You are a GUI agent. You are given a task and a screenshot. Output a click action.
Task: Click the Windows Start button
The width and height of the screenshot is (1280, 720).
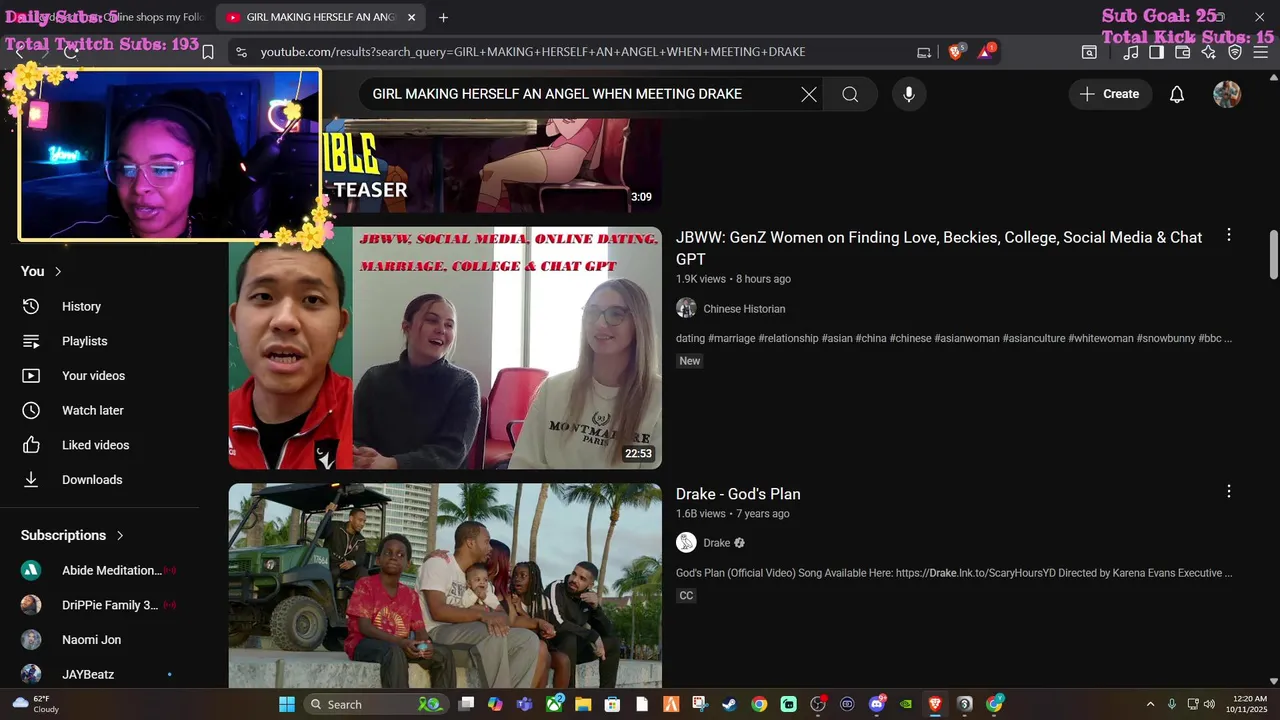(287, 704)
